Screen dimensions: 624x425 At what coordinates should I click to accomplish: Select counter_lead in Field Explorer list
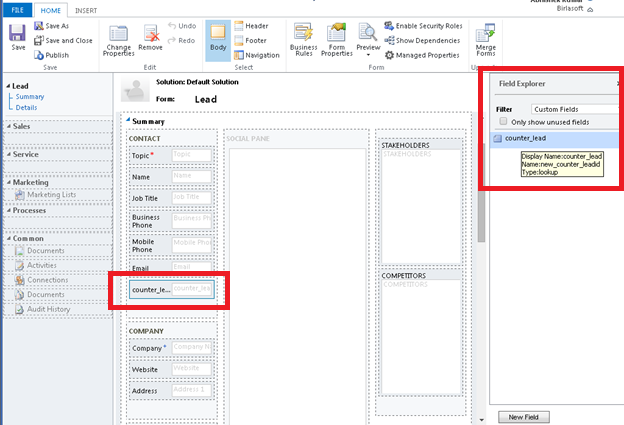(x=554, y=138)
